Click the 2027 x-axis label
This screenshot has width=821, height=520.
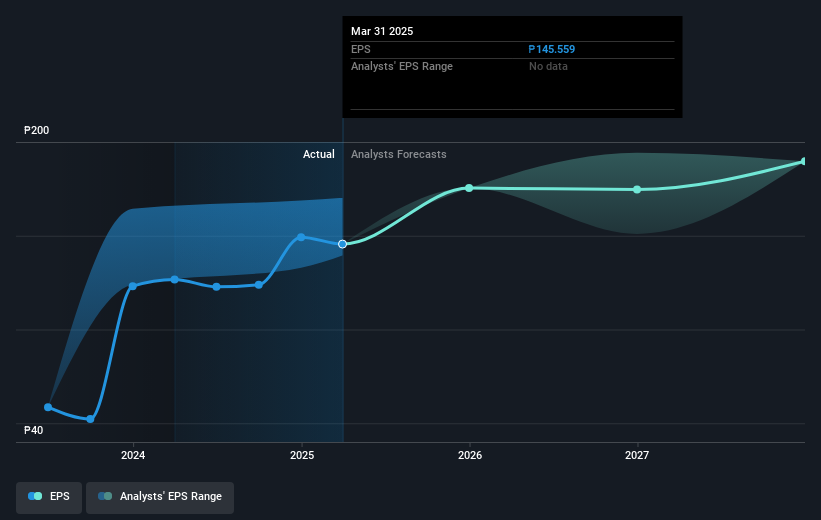[x=637, y=455]
